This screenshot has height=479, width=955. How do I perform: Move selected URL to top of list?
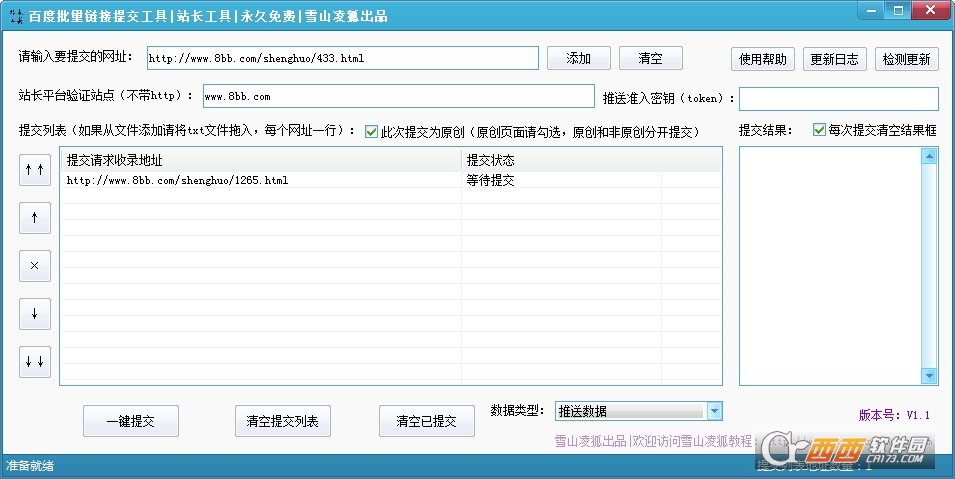tap(35, 169)
